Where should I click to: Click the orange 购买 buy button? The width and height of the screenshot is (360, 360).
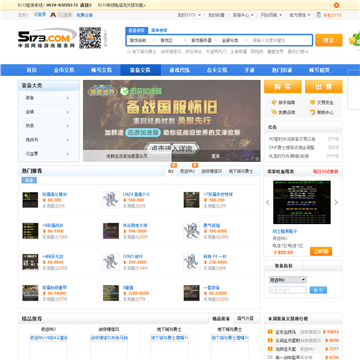coord(283,87)
